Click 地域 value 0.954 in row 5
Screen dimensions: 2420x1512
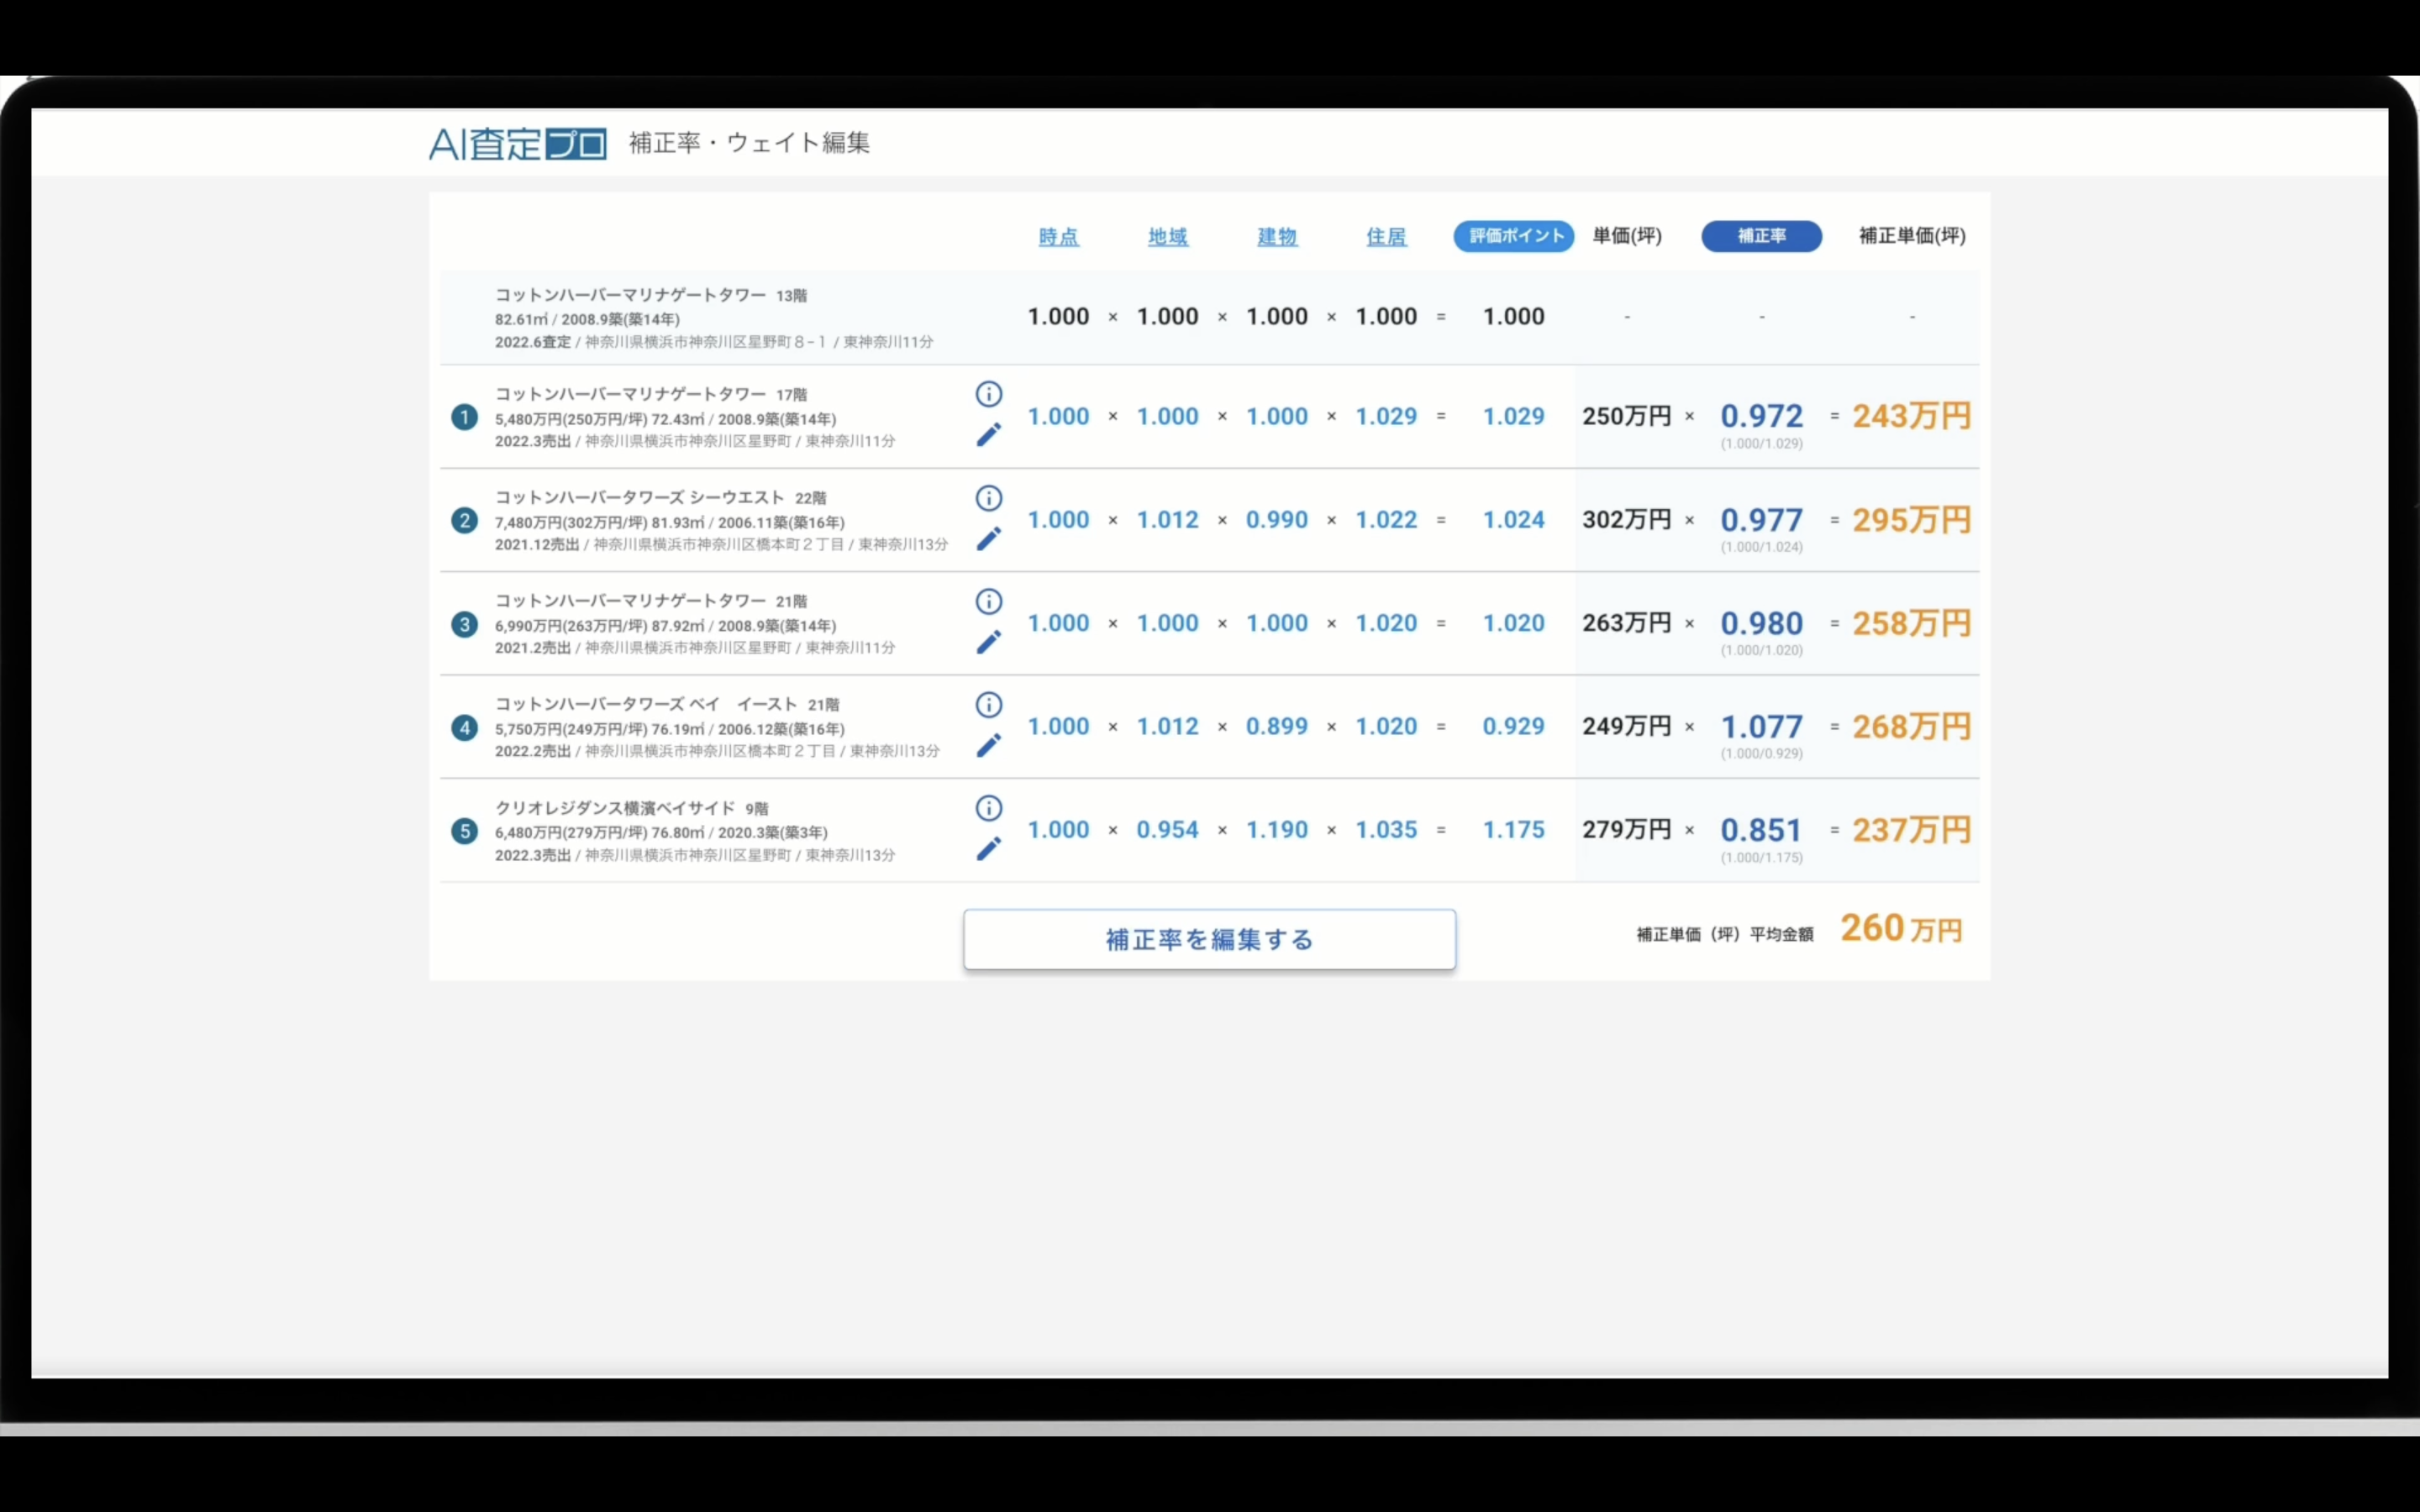[x=1167, y=830]
